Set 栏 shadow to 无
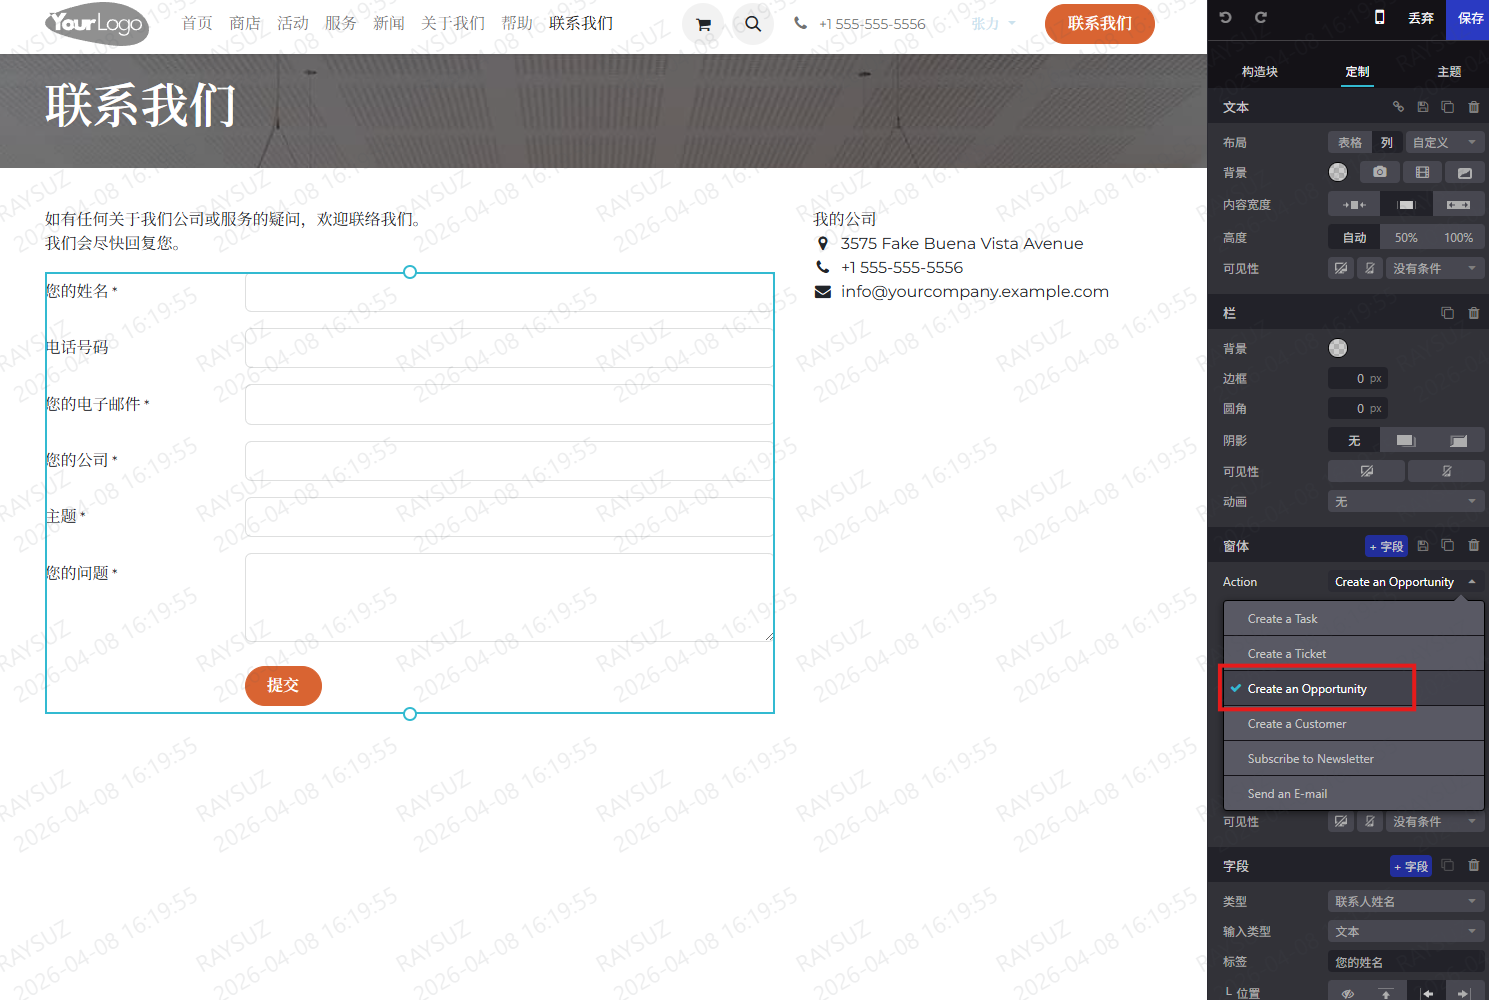 [1354, 441]
